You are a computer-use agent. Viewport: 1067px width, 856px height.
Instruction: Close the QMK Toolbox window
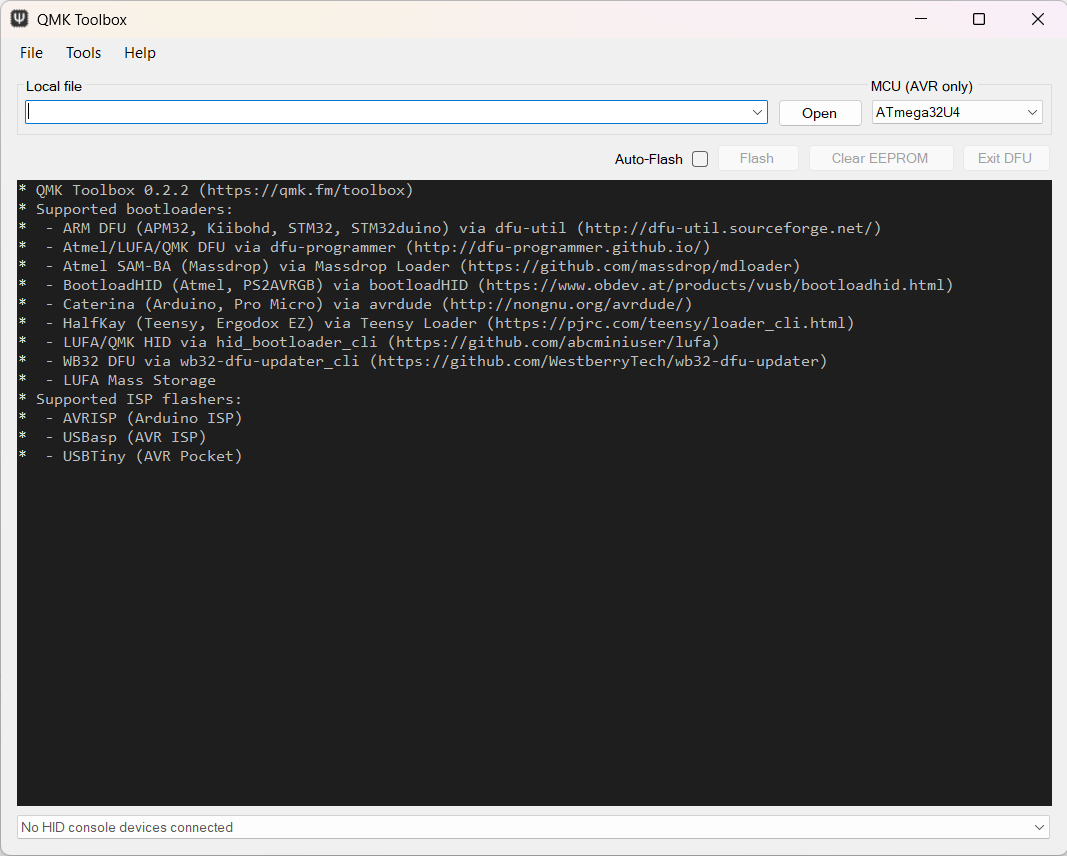tap(1037, 19)
